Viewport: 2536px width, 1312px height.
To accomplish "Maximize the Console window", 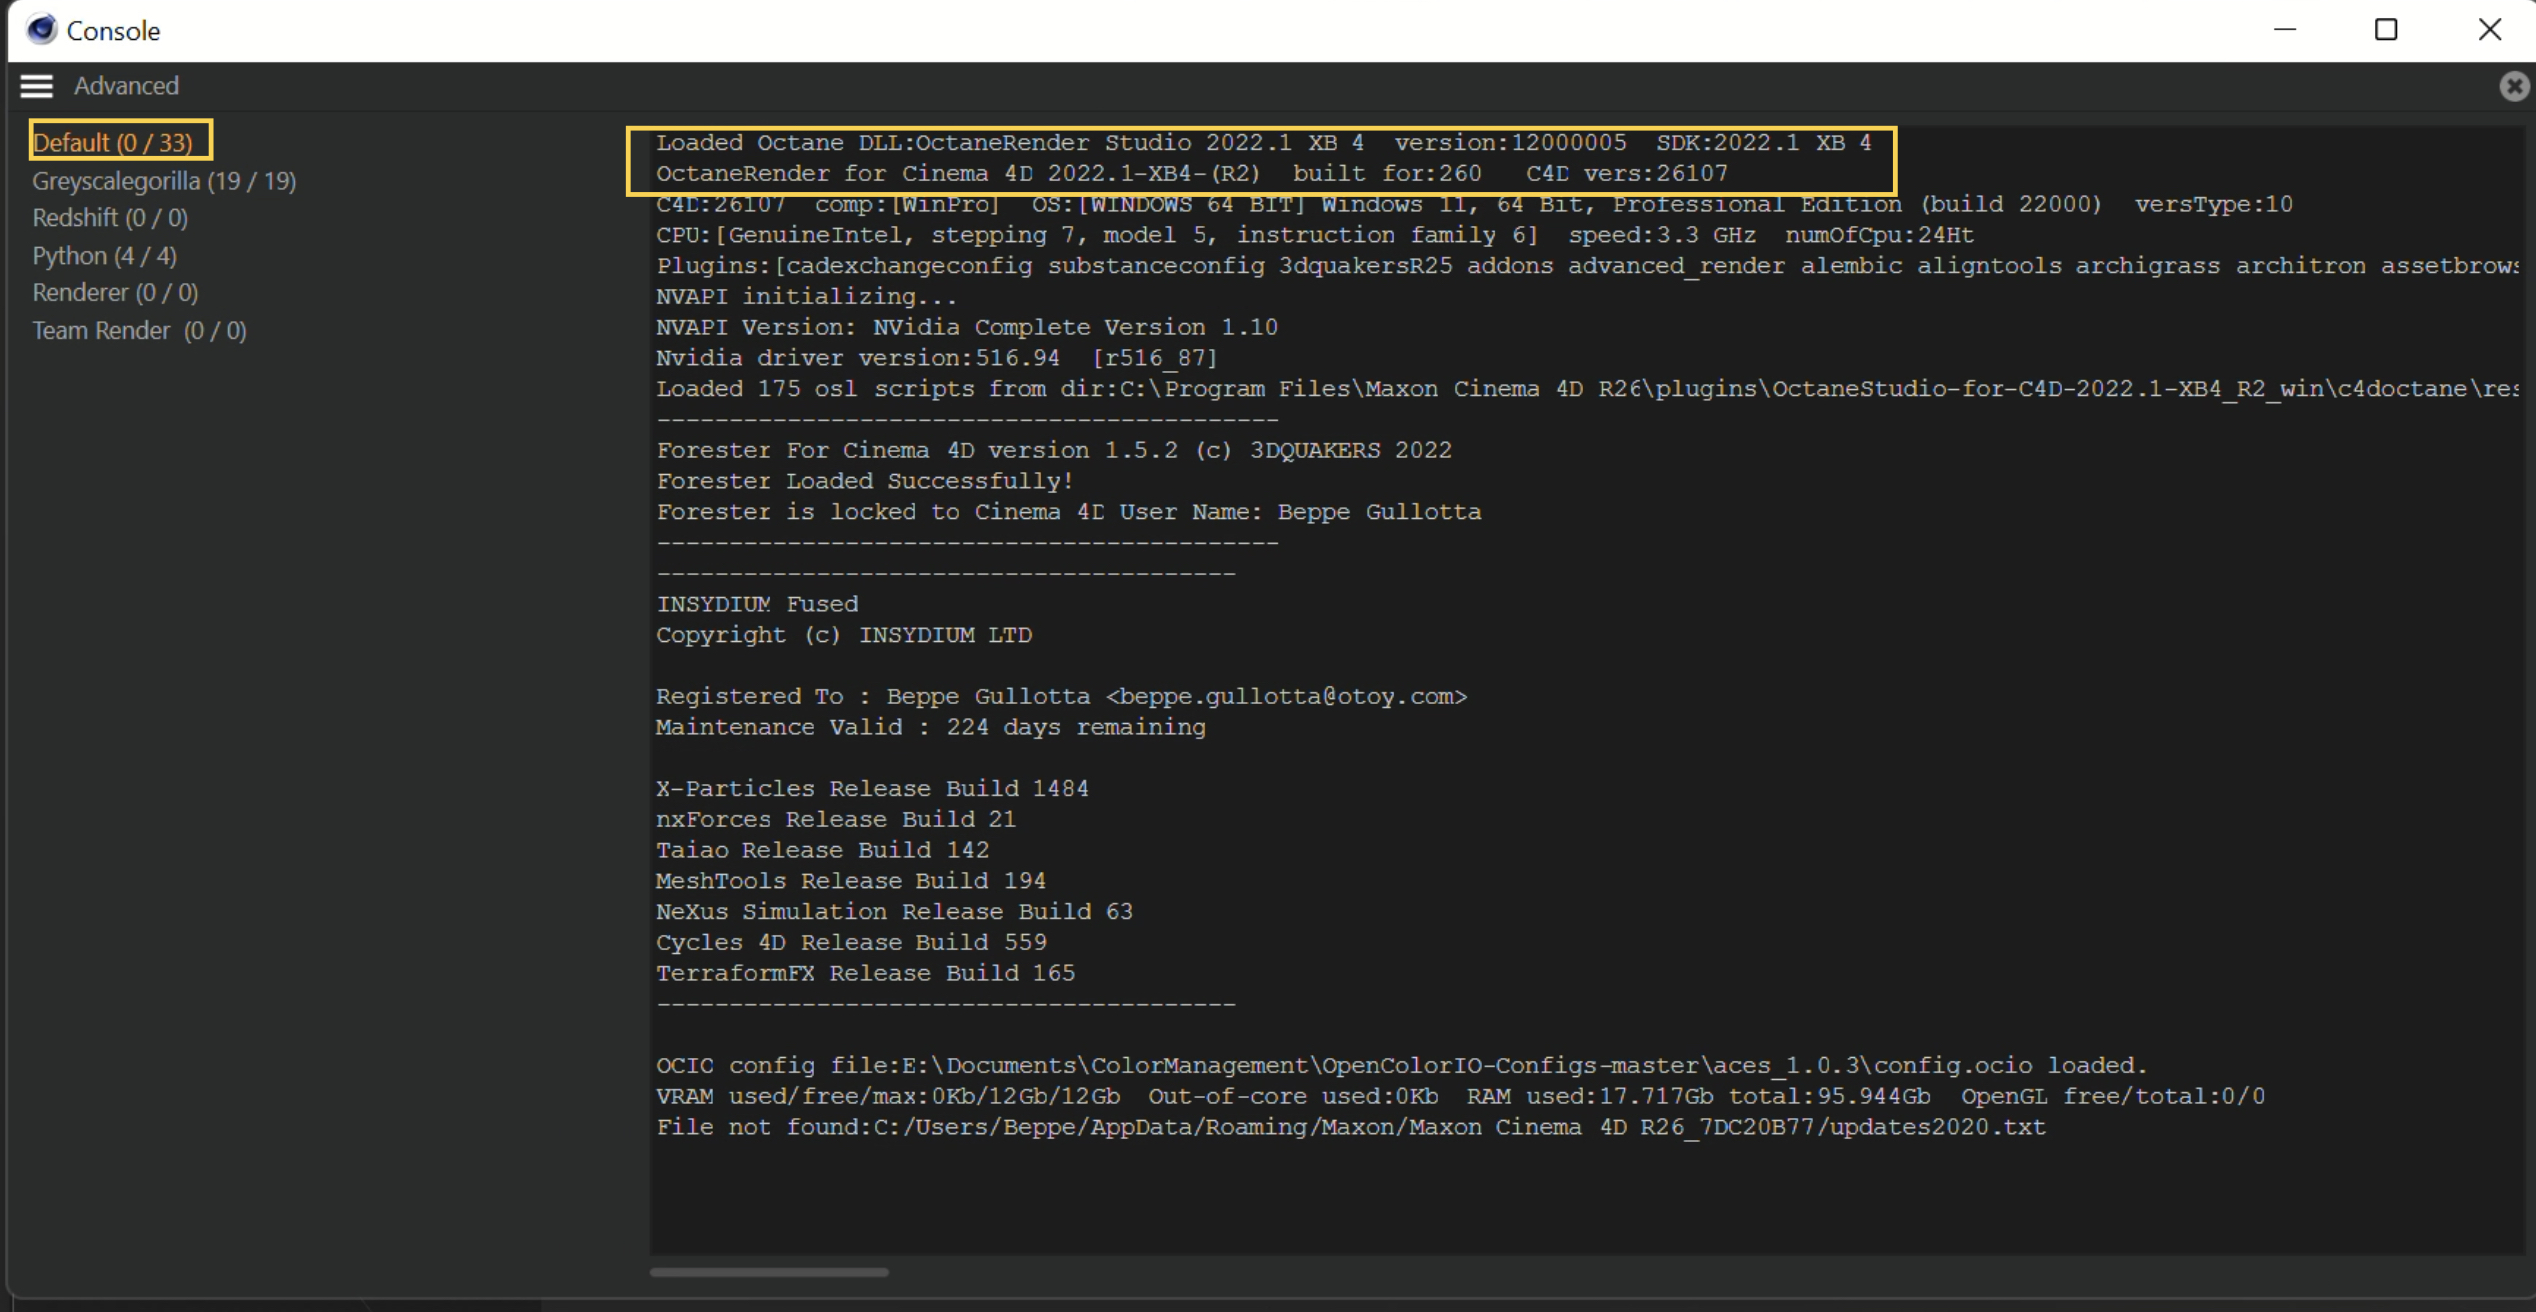I will tap(2386, 30).
